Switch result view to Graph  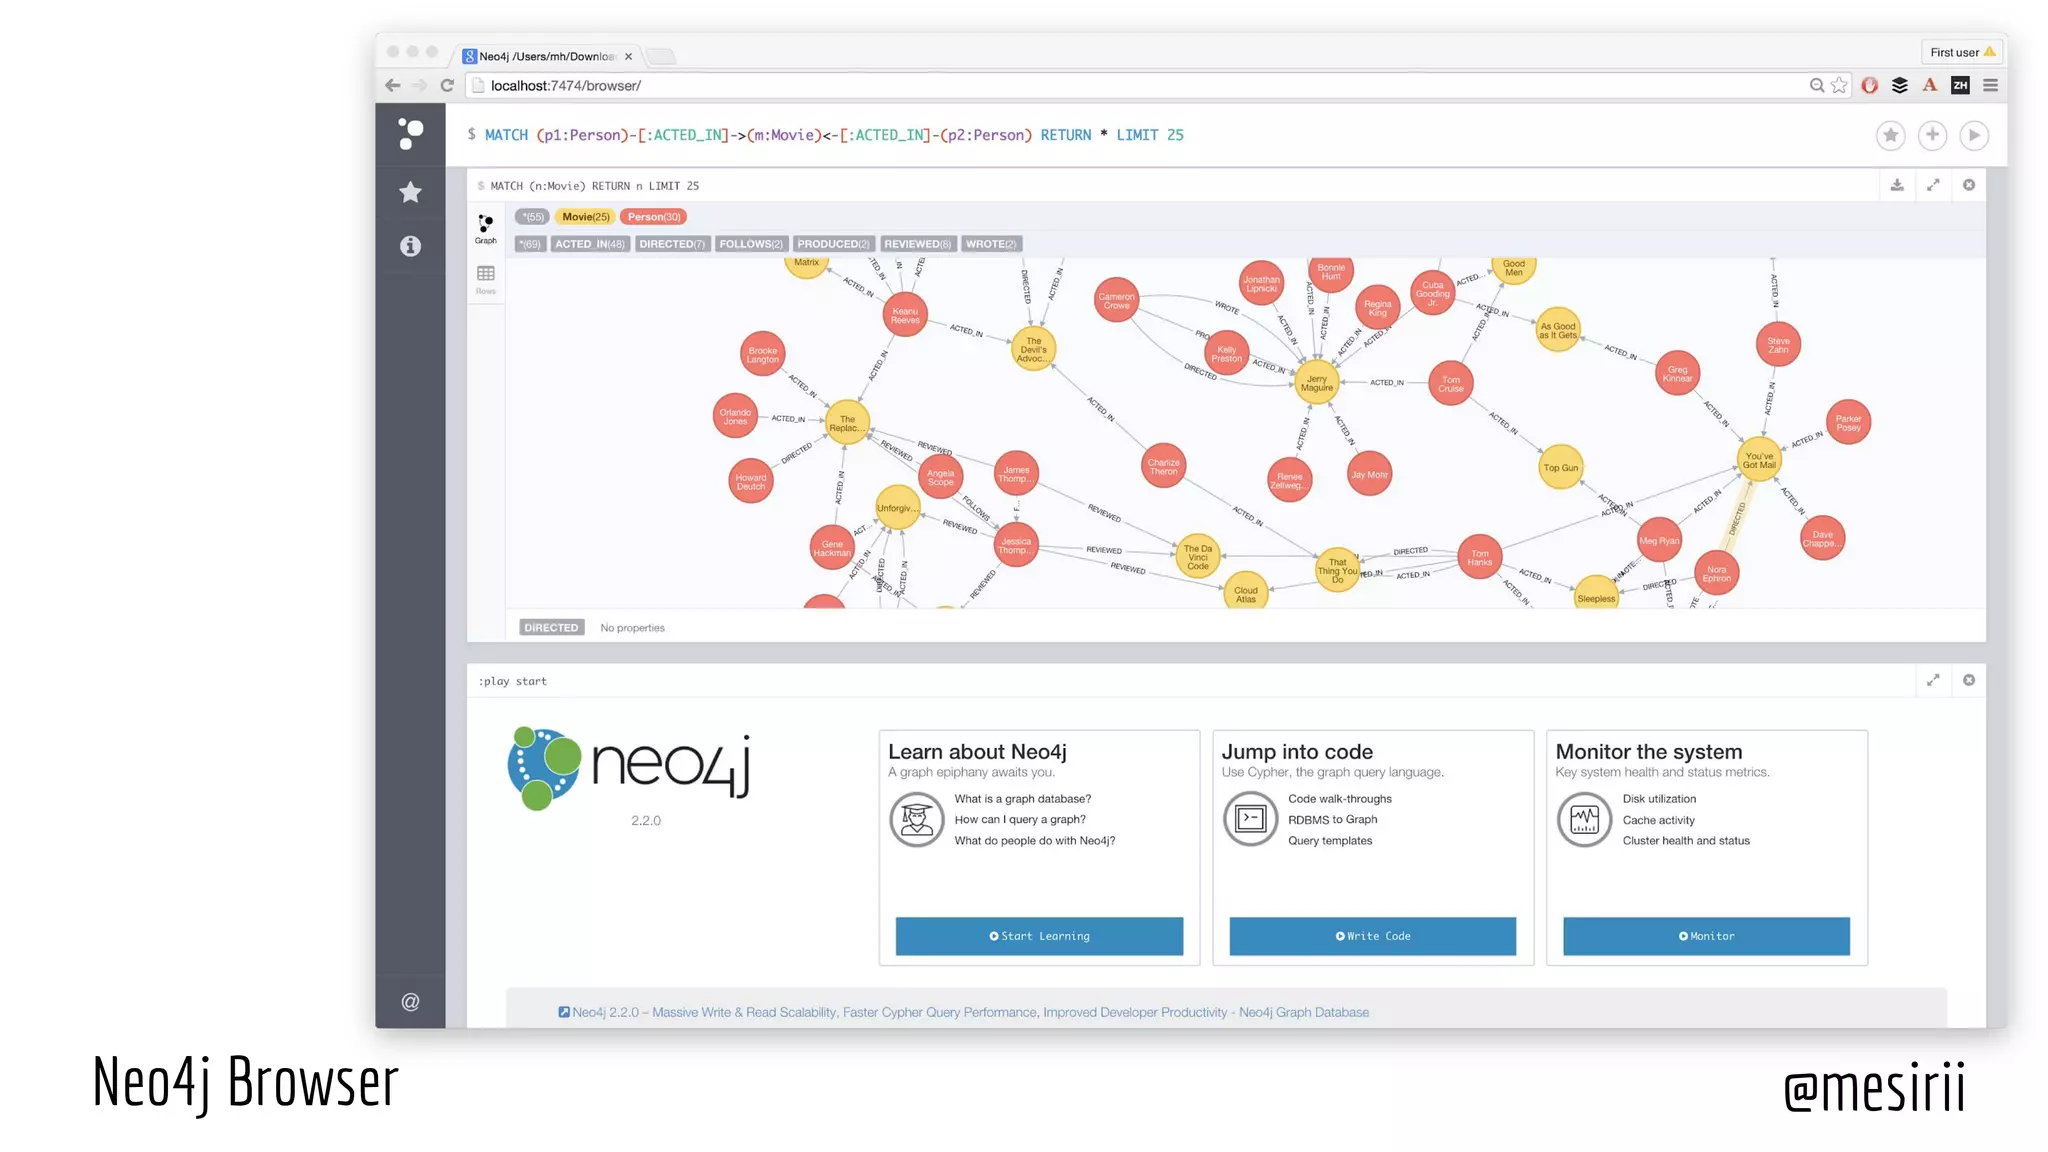tap(486, 228)
